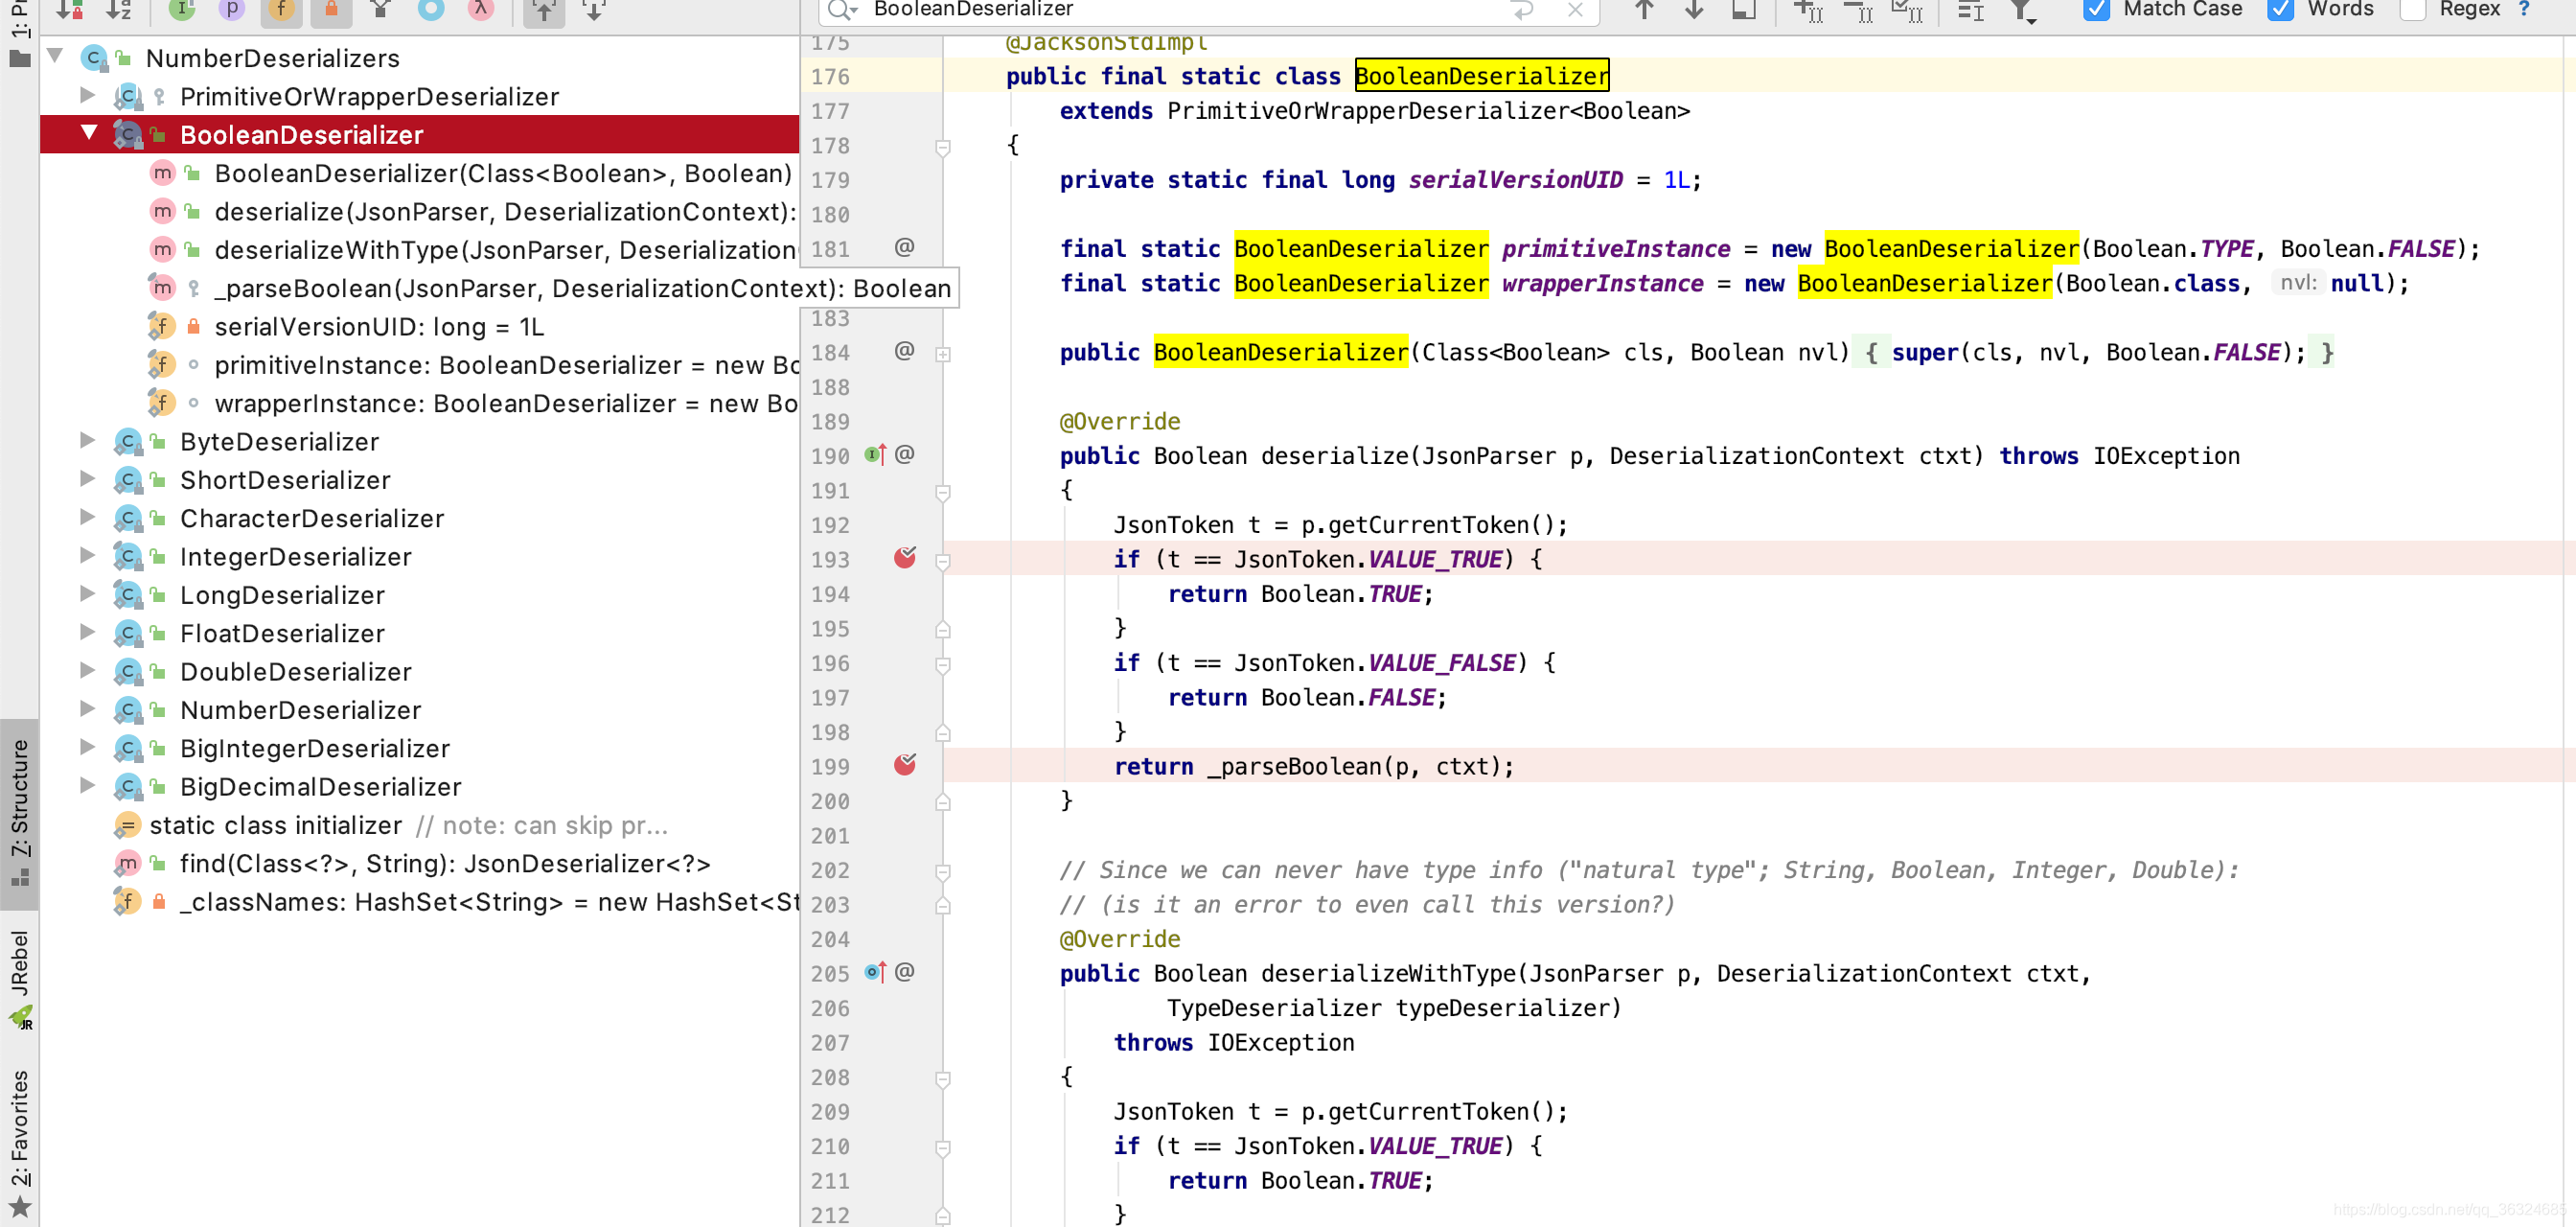Uncheck the Words checkbox
Image resolution: width=2576 pixels, height=1227 pixels.
[2281, 10]
